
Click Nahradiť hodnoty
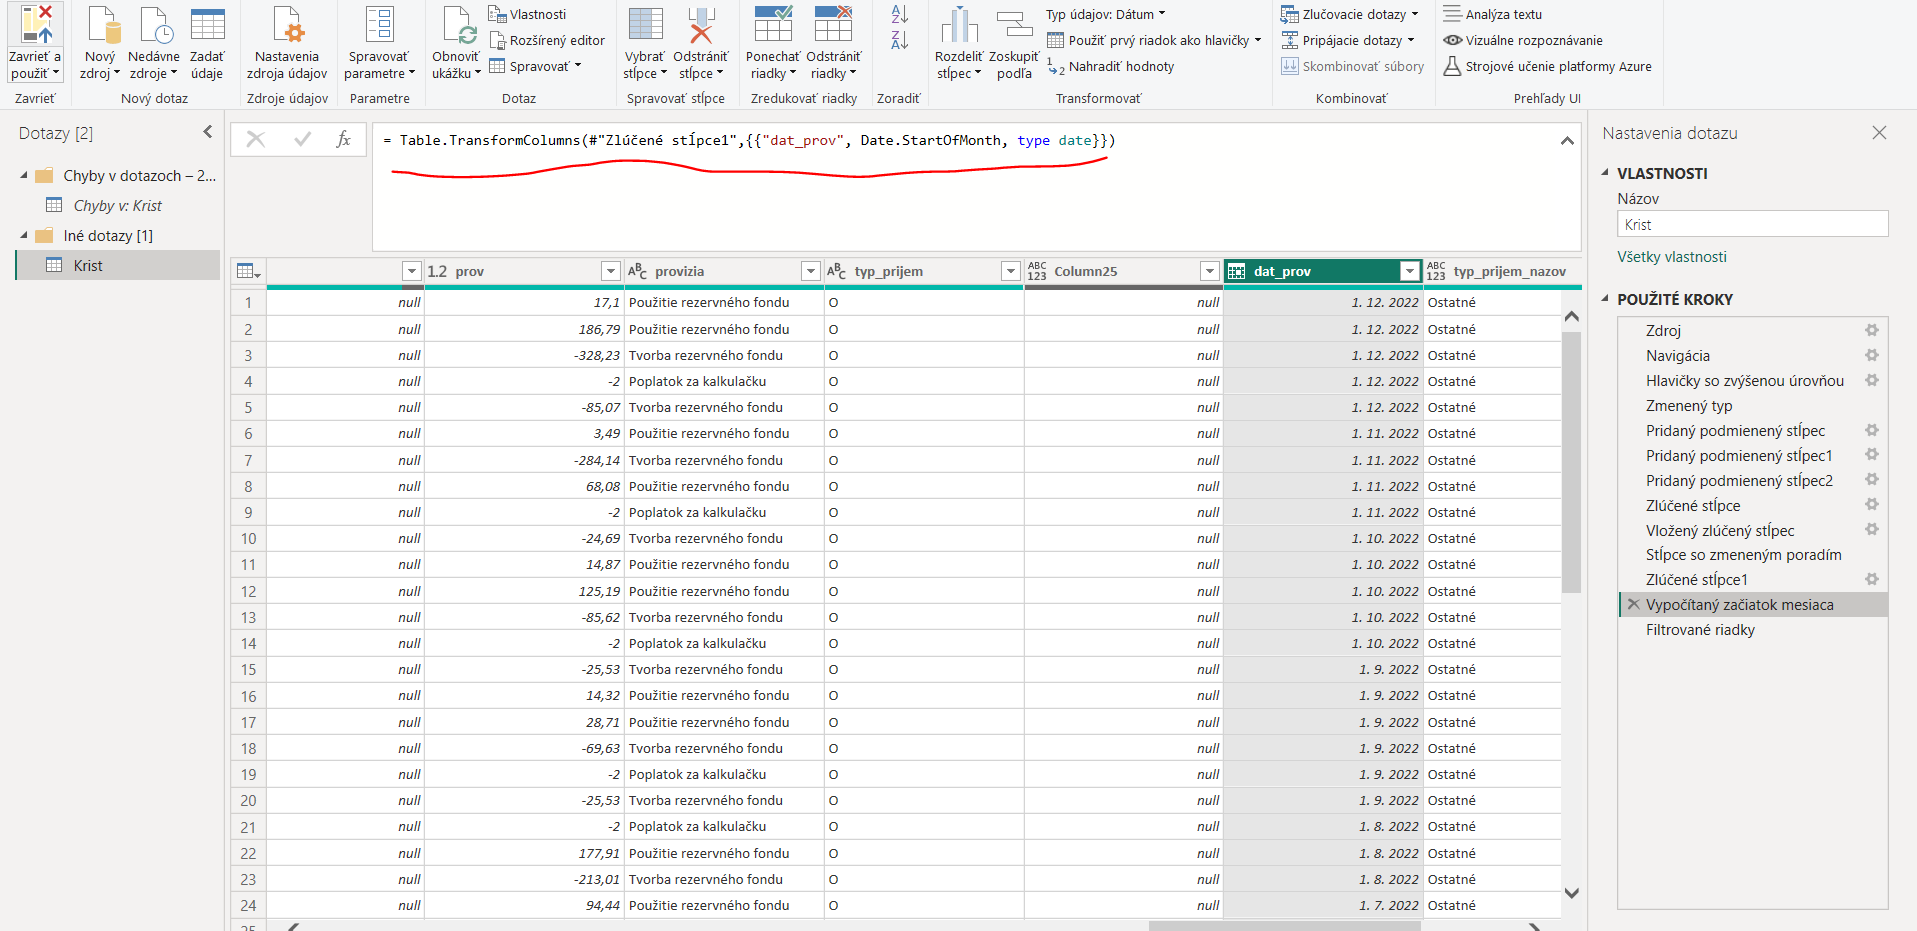click(x=1111, y=66)
